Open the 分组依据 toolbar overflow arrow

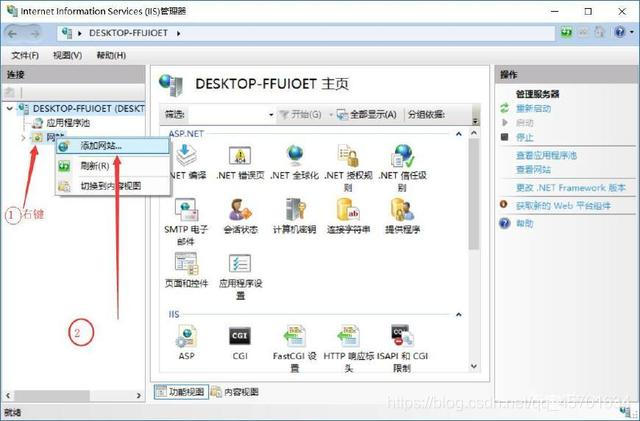tap(475, 120)
